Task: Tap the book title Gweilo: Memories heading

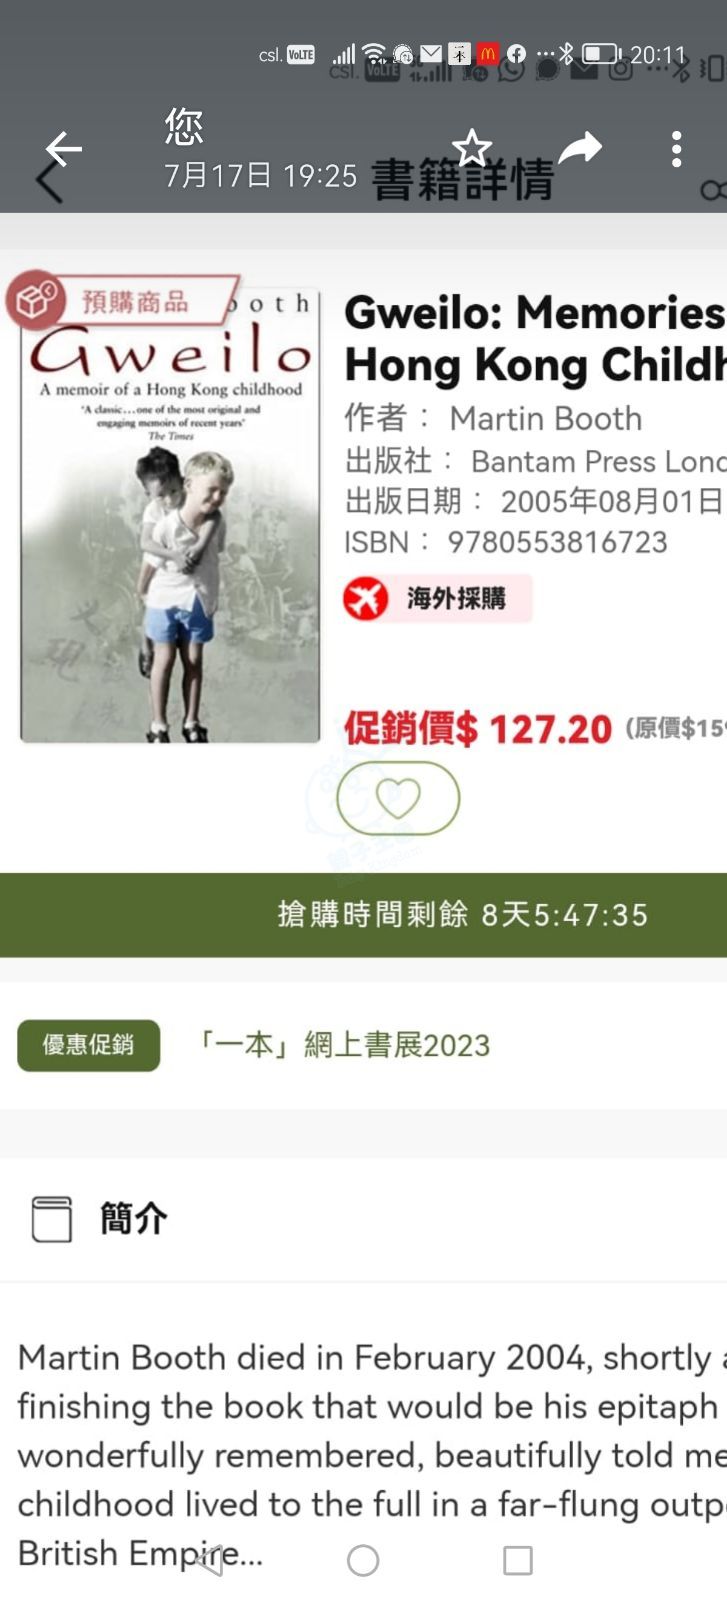Action: (x=535, y=313)
